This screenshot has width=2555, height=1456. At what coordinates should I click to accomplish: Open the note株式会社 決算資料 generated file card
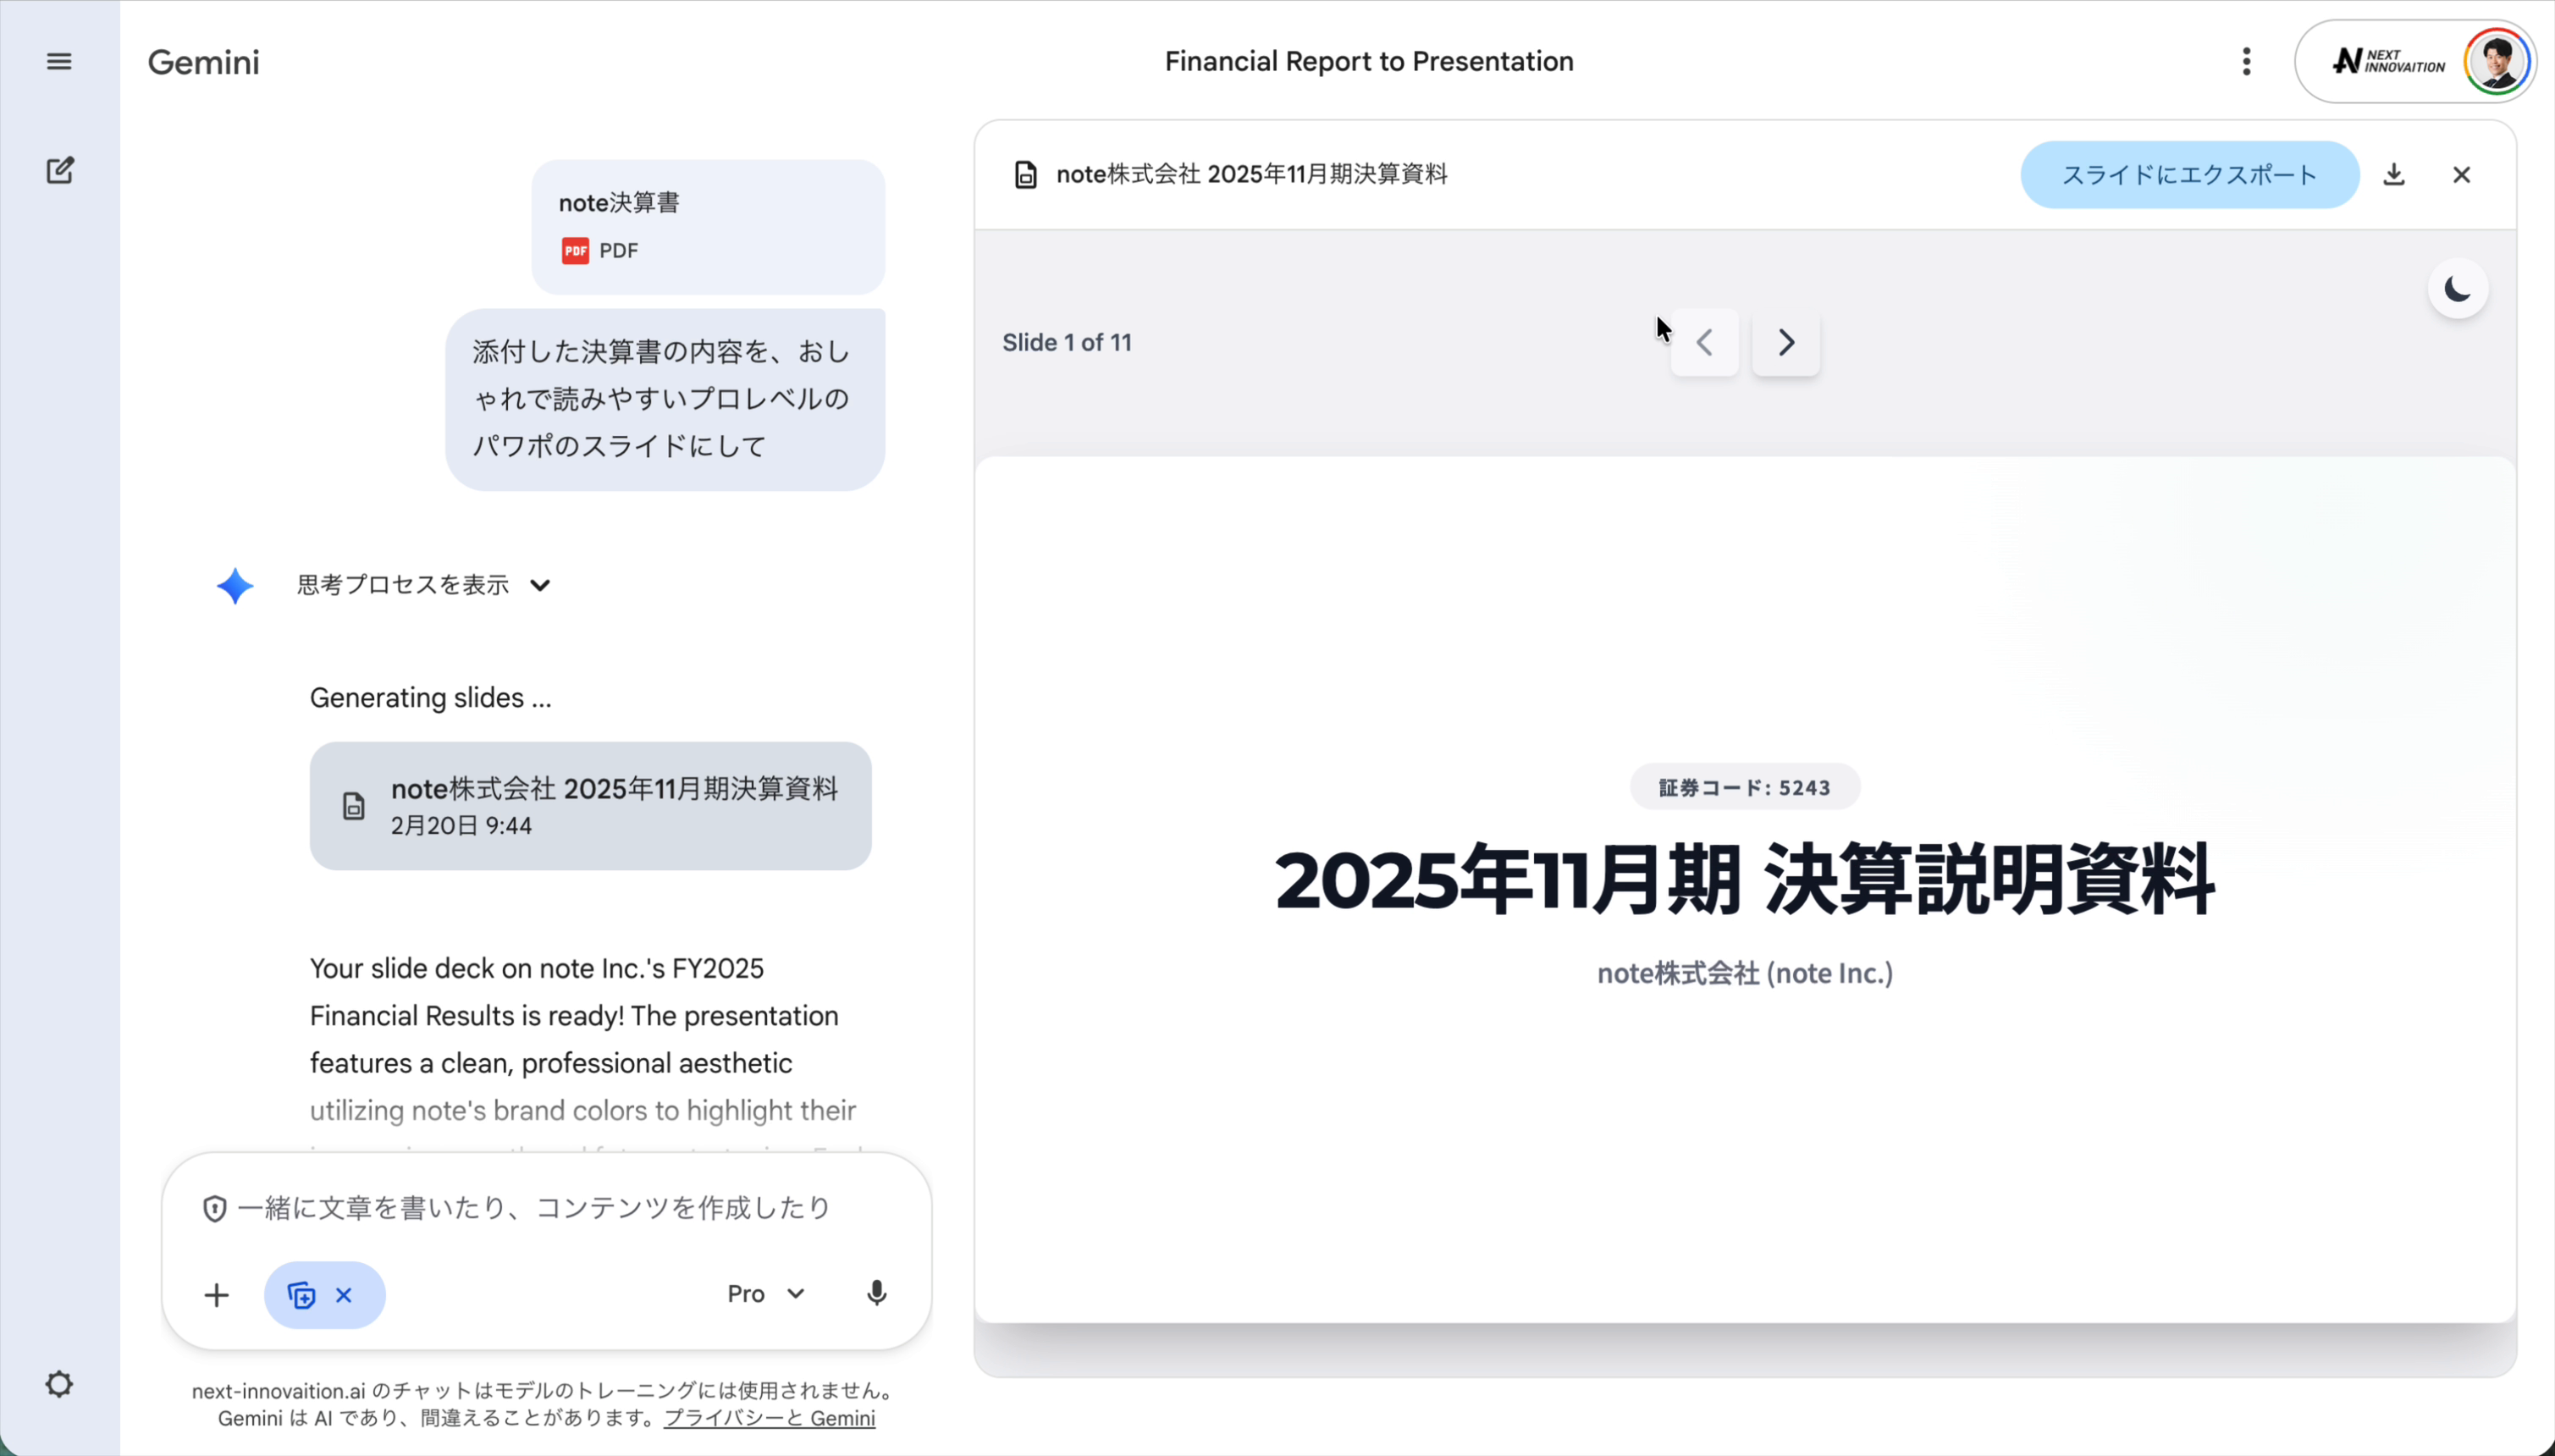tap(591, 806)
